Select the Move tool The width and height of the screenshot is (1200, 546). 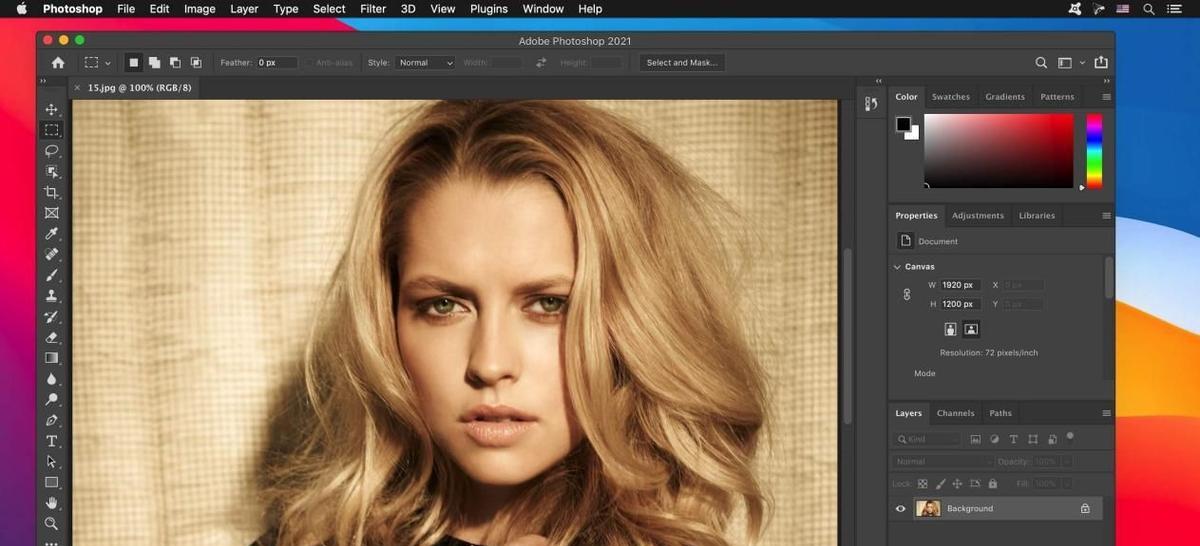pyautogui.click(x=52, y=109)
